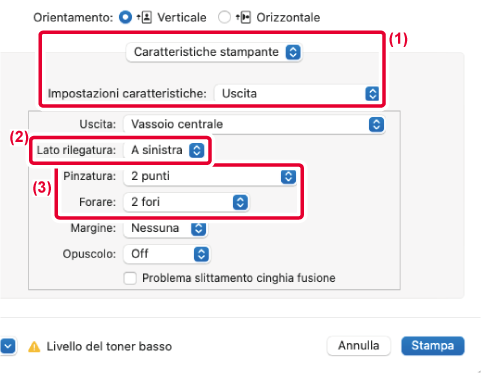This screenshot has width=481, height=373.
Task: Open the Caratteristiche stampante panel menu
Action: (x=214, y=52)
